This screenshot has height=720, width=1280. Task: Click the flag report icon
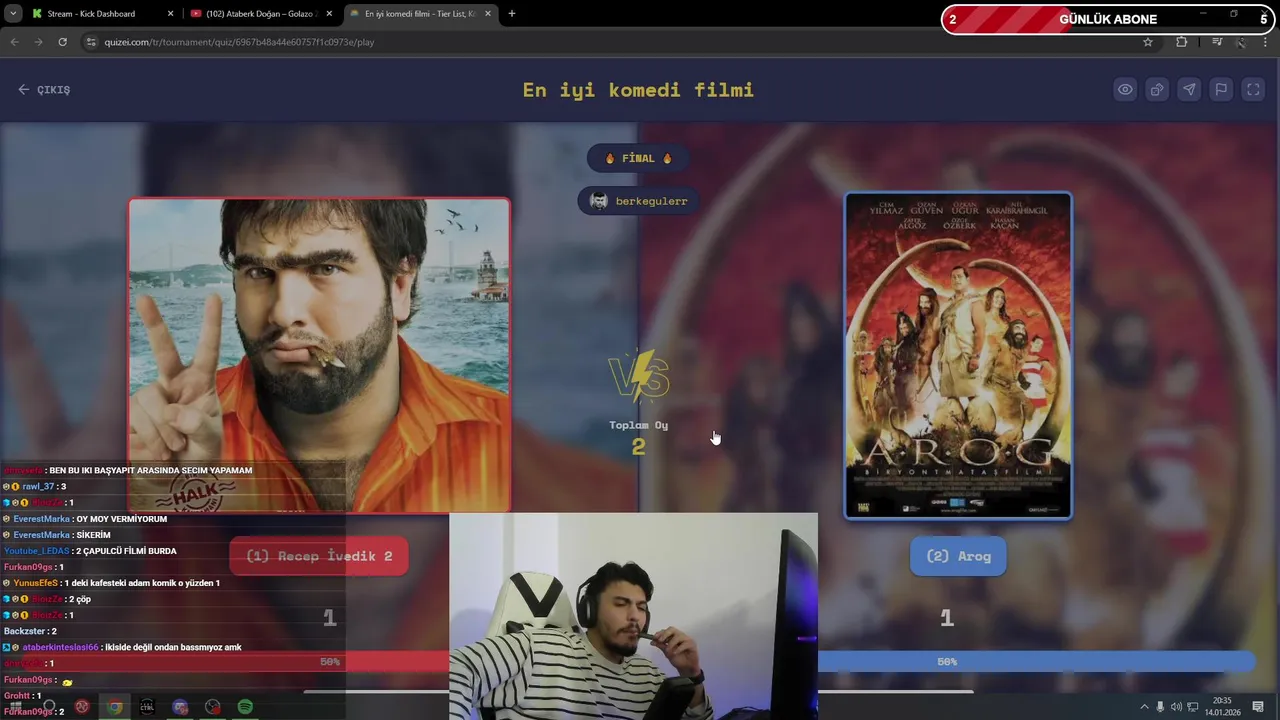pyautogui.click(x=1221, y=89)
